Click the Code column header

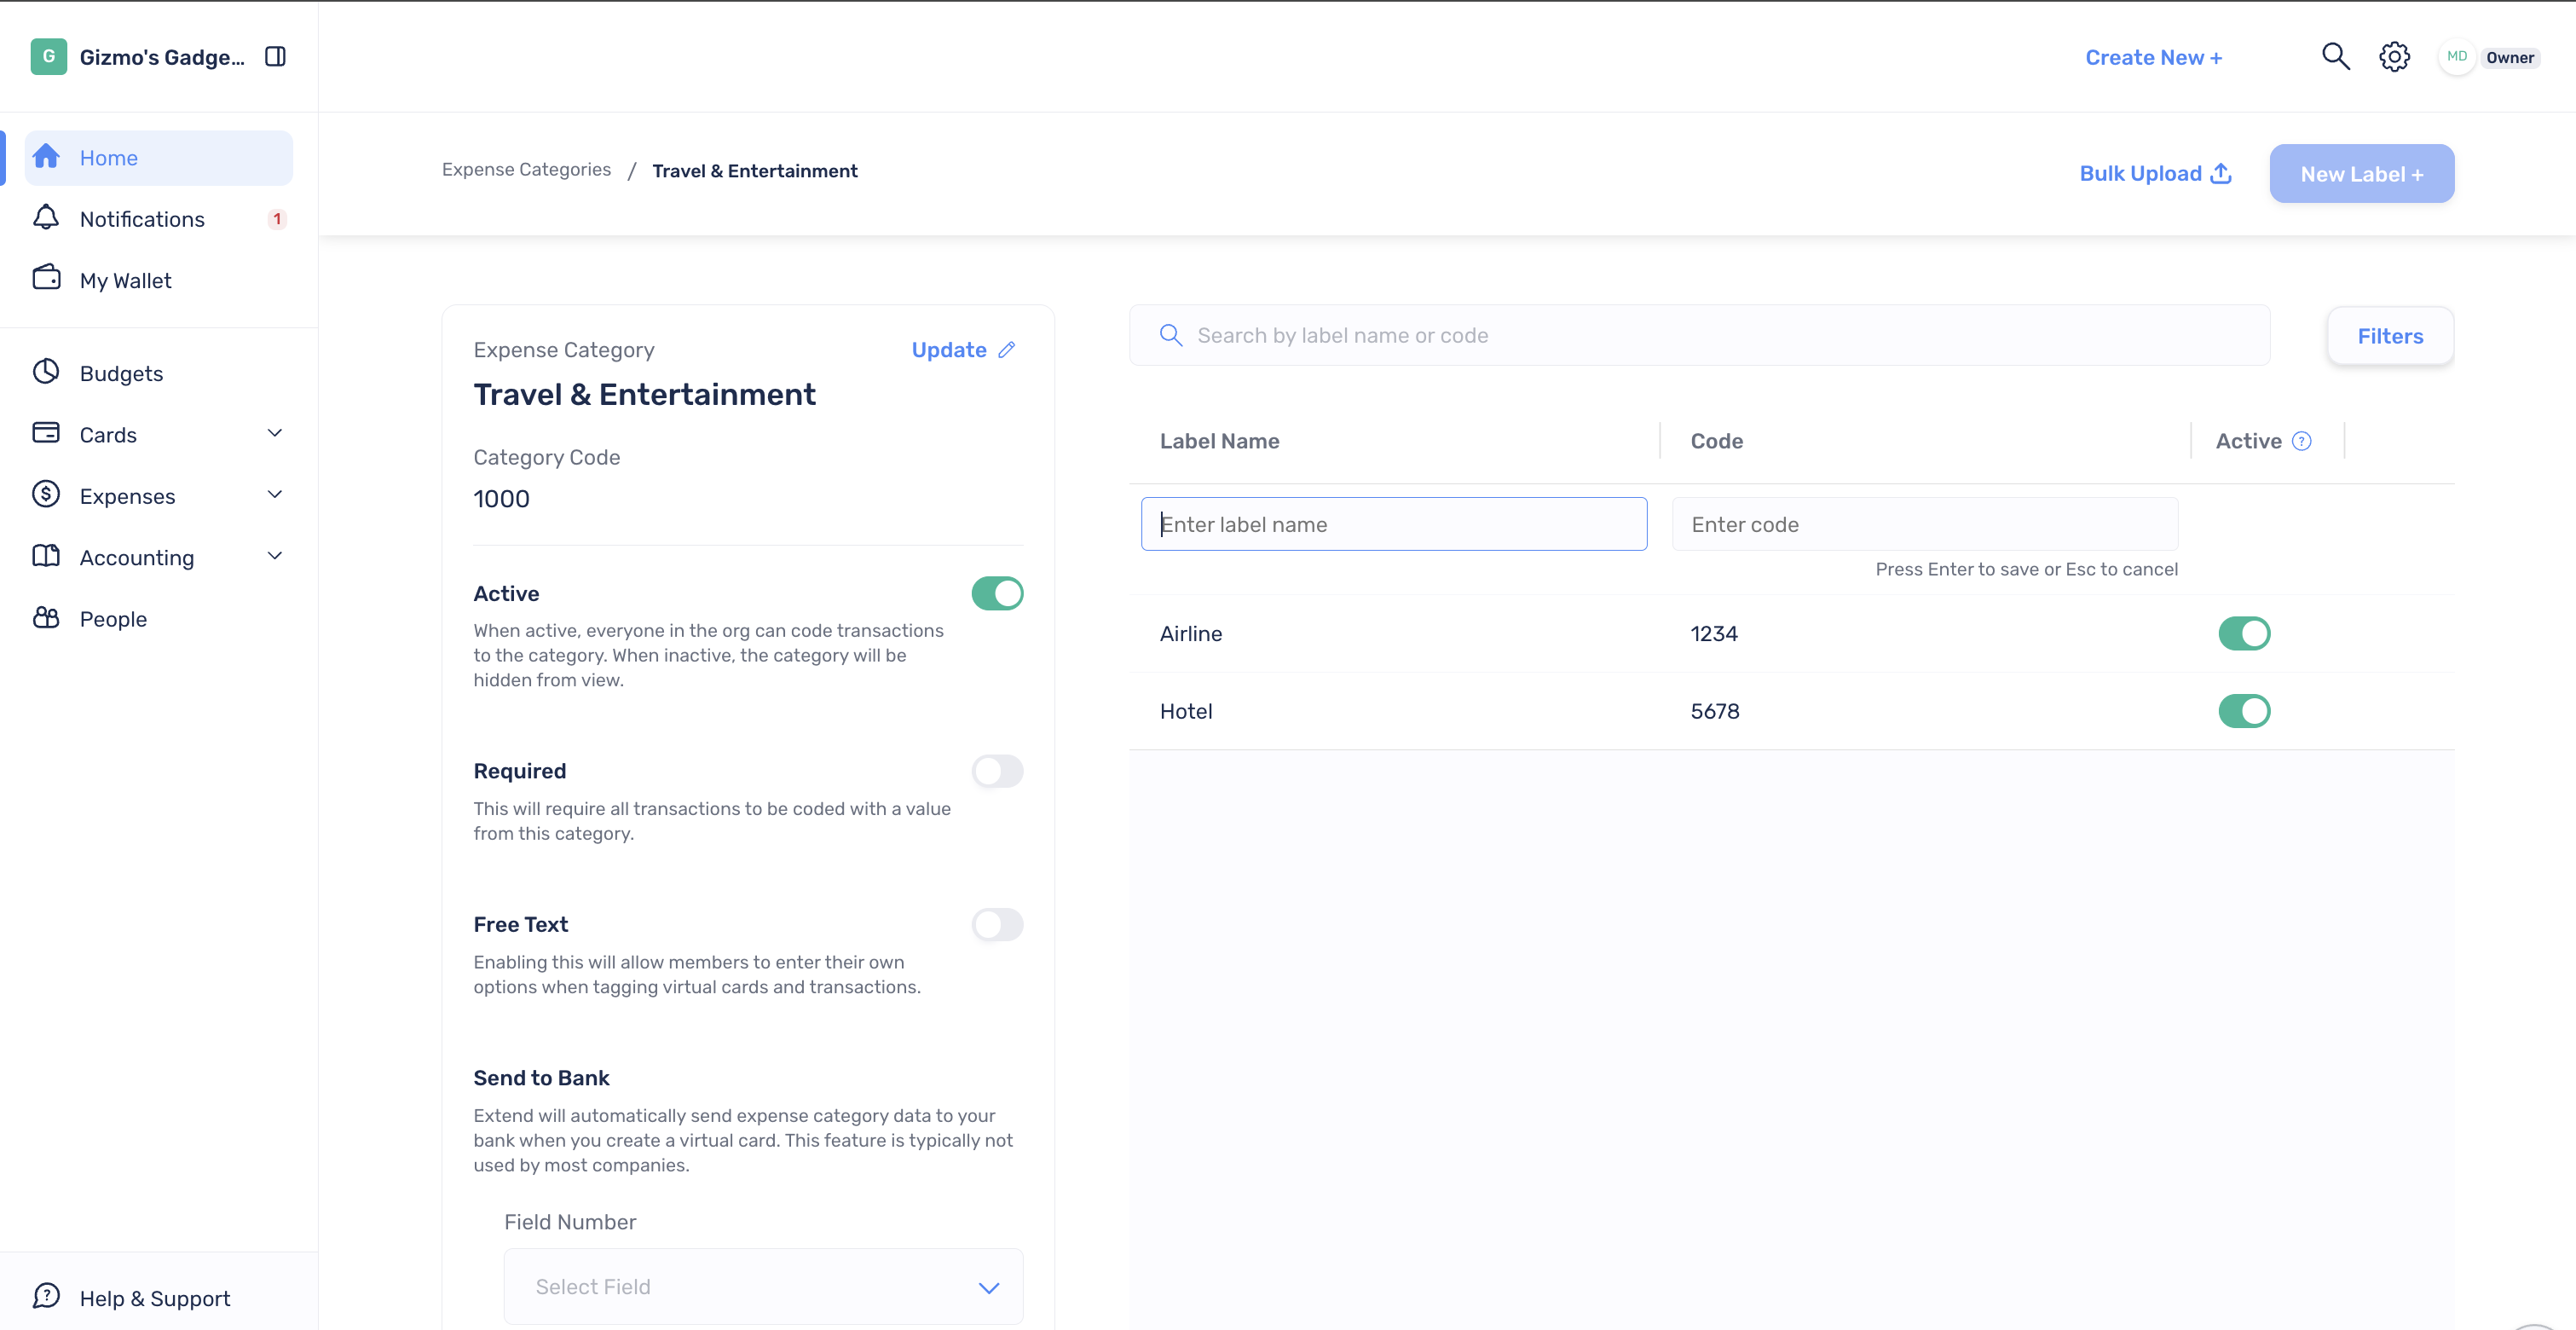[1716, 441]
